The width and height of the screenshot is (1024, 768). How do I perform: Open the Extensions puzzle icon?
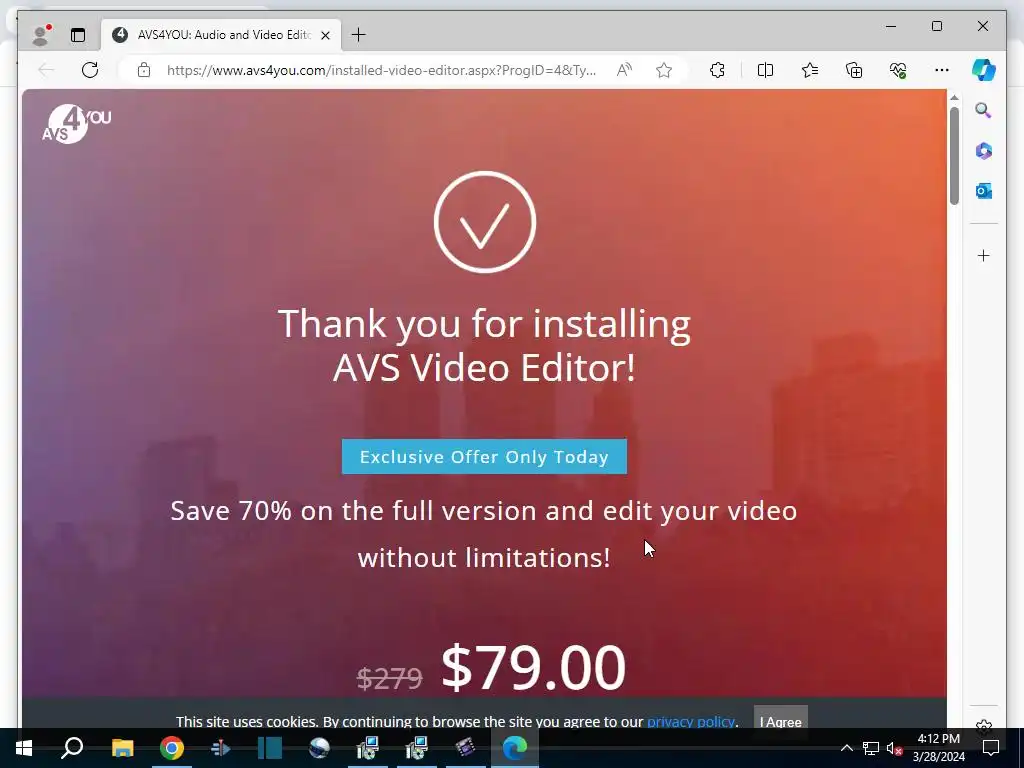coord(717,70)
